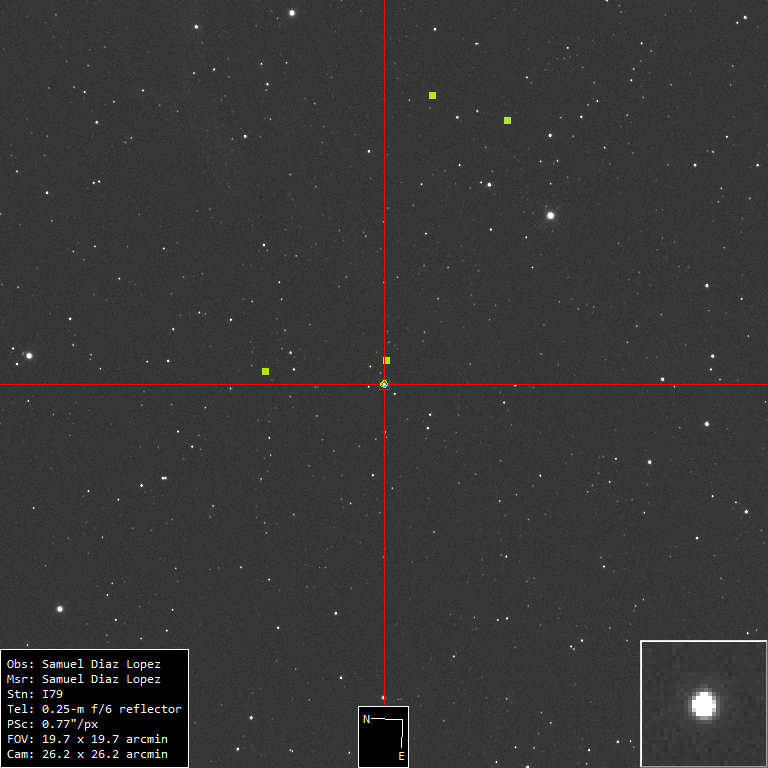
Task: Click green marker just above crosshair center
Action: pos(387,360)
